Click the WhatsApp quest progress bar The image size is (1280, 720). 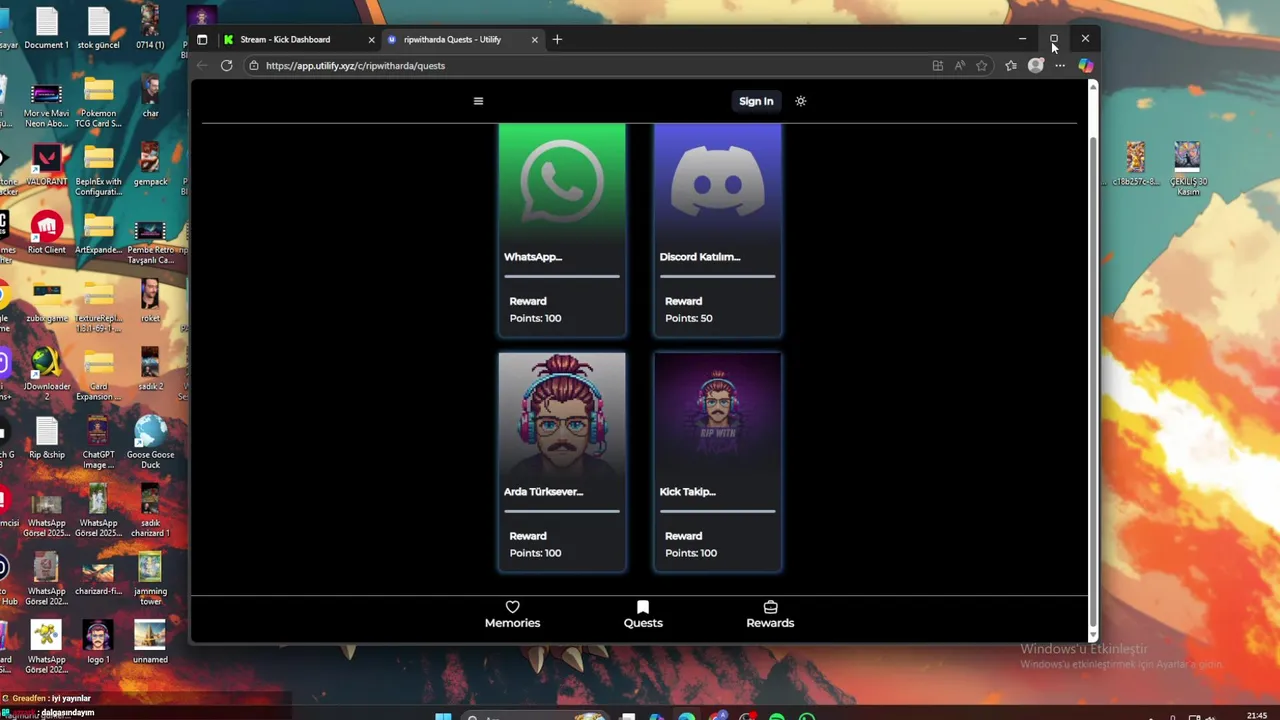coord(562,276)
